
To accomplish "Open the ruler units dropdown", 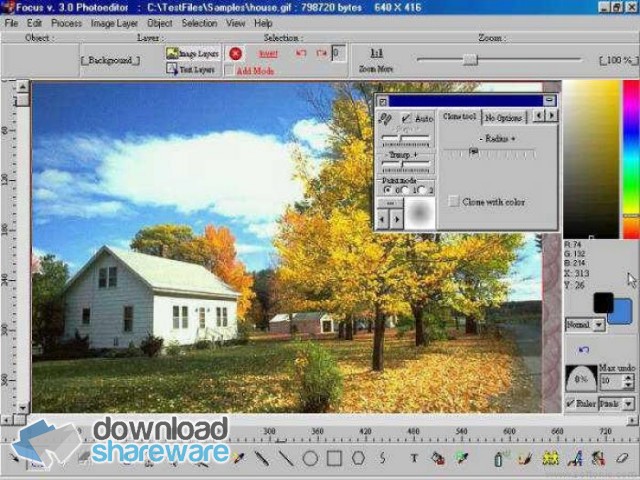I will point(628,404).
